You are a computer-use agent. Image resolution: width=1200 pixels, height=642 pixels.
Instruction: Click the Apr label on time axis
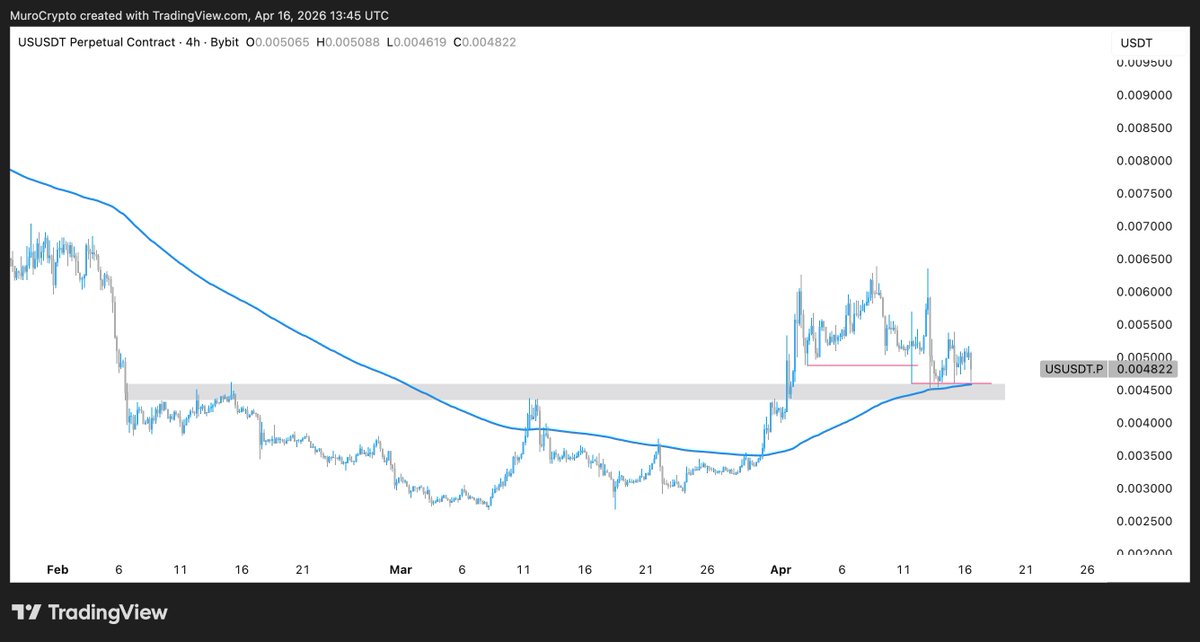[780, 569]
